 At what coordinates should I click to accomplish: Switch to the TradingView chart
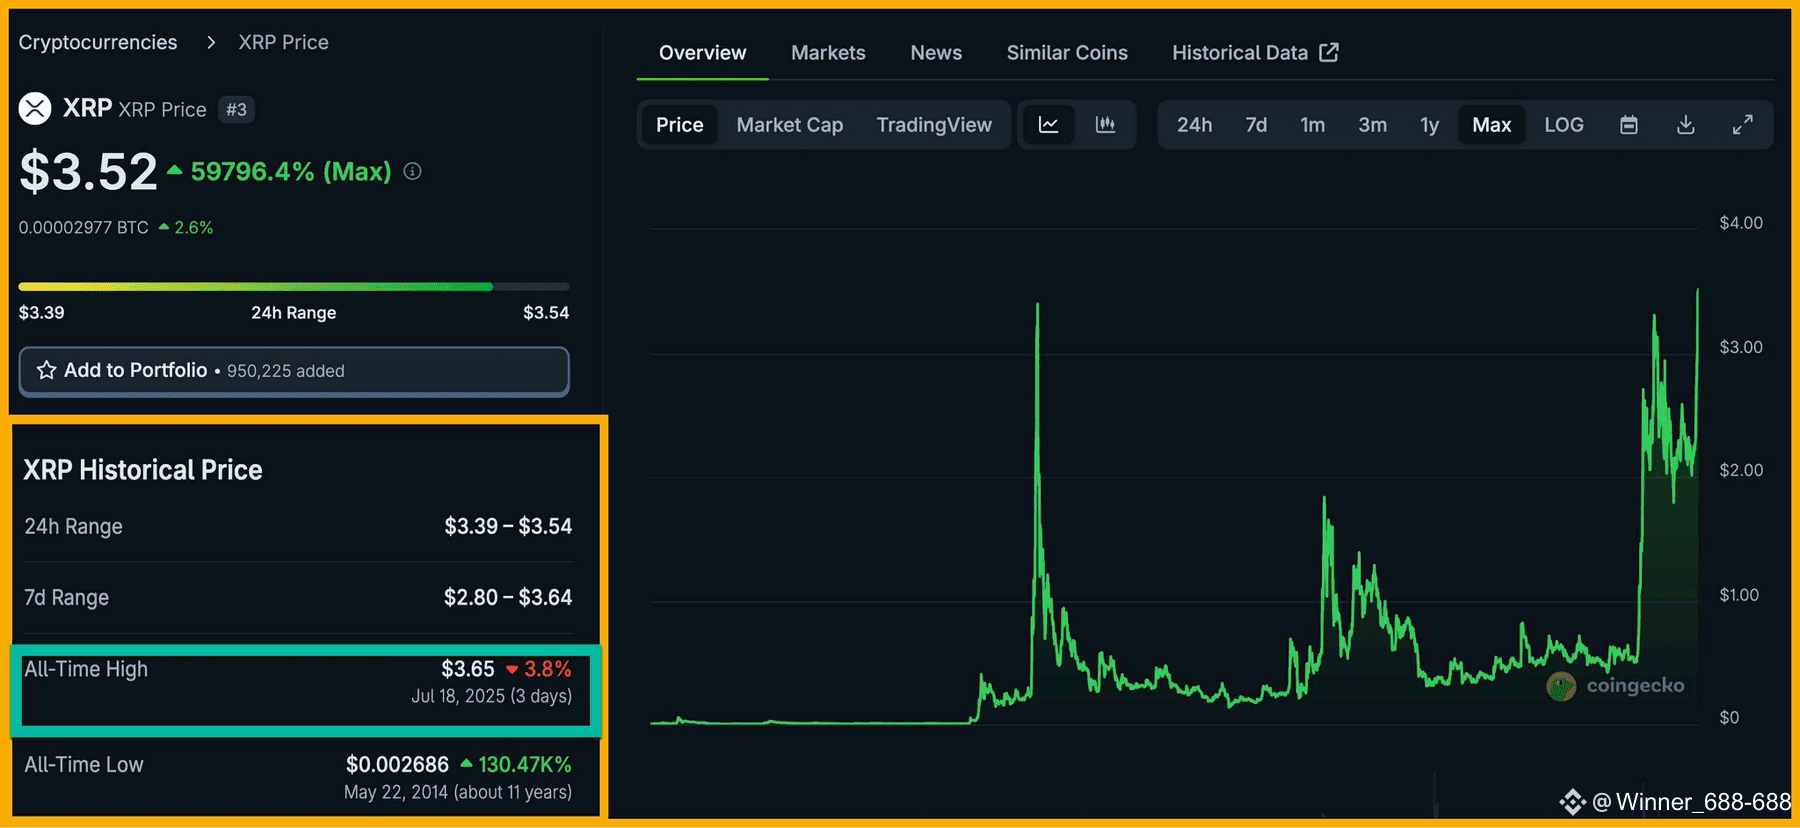[934, 125]
